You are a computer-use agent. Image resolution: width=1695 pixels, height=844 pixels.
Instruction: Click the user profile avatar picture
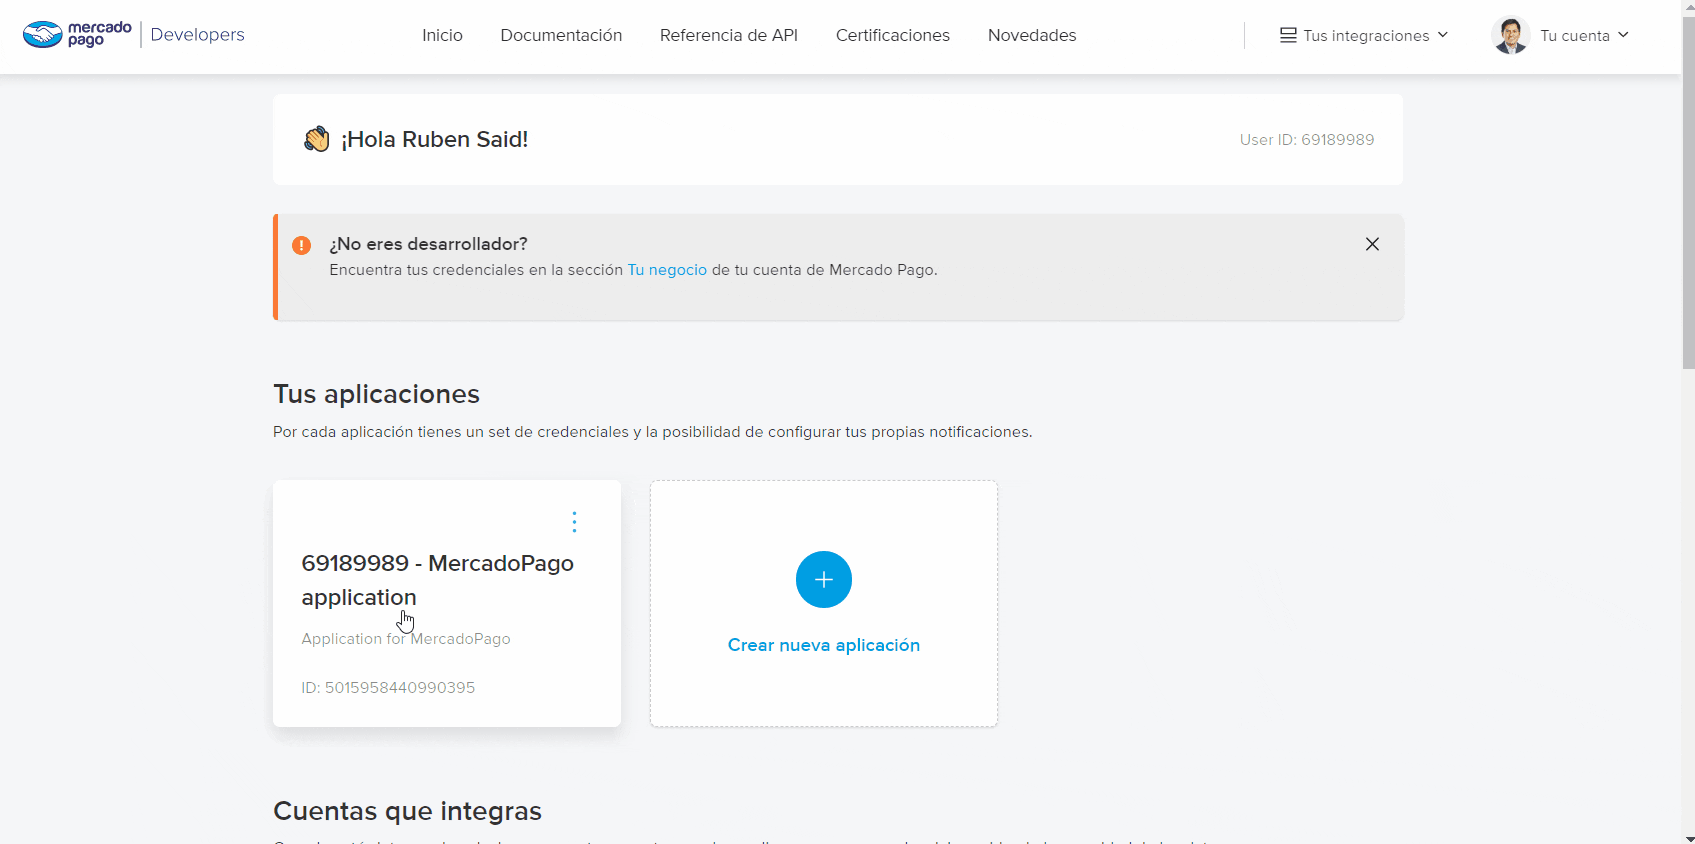1510,35
